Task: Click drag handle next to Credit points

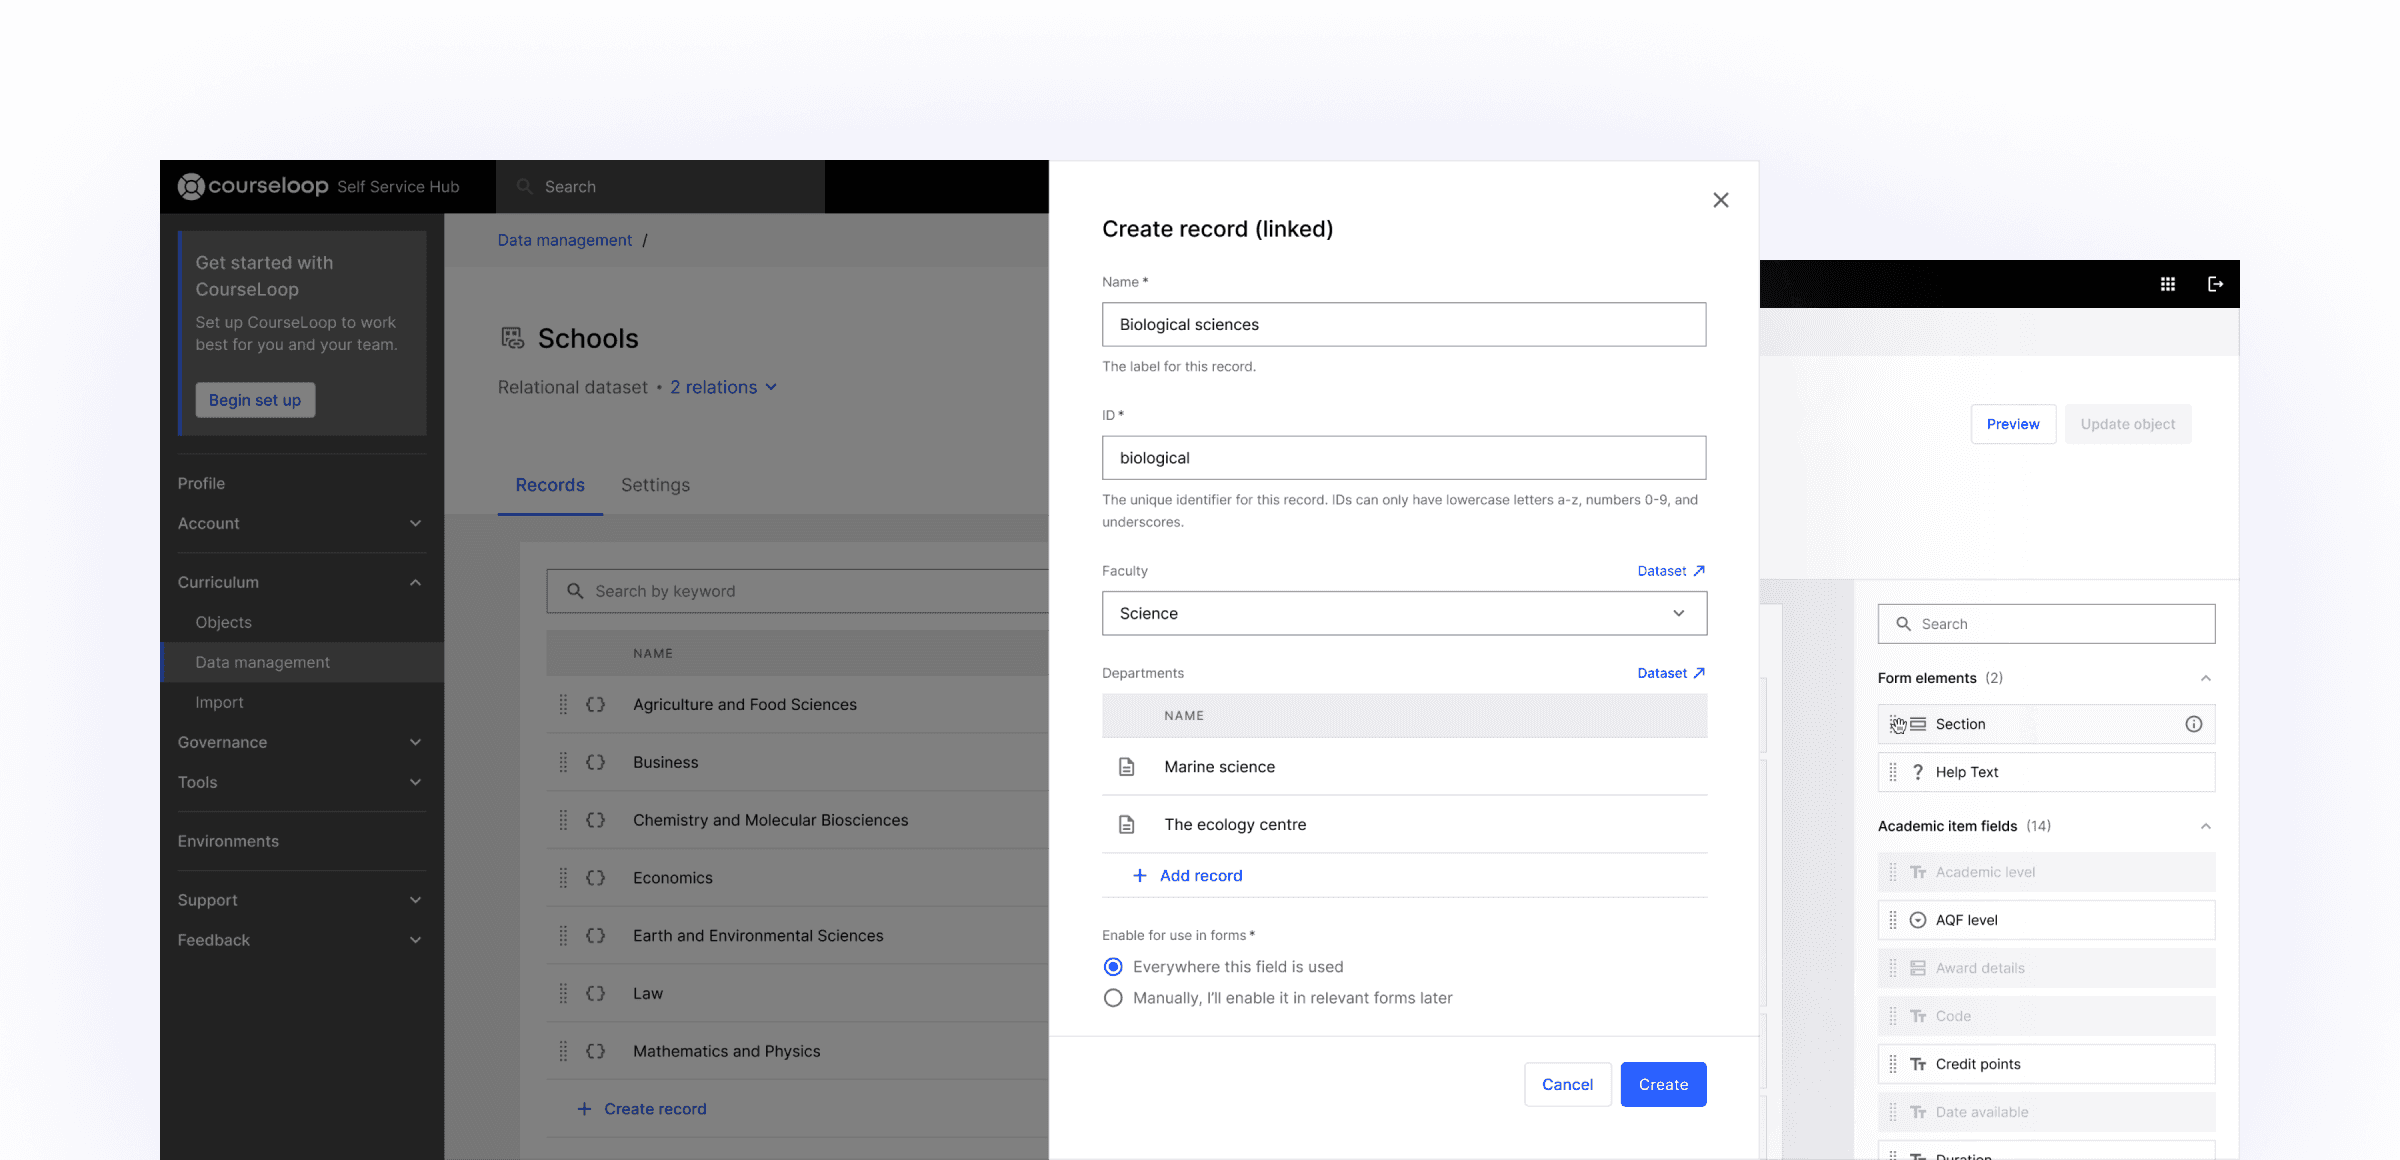Action: 1892,1064
